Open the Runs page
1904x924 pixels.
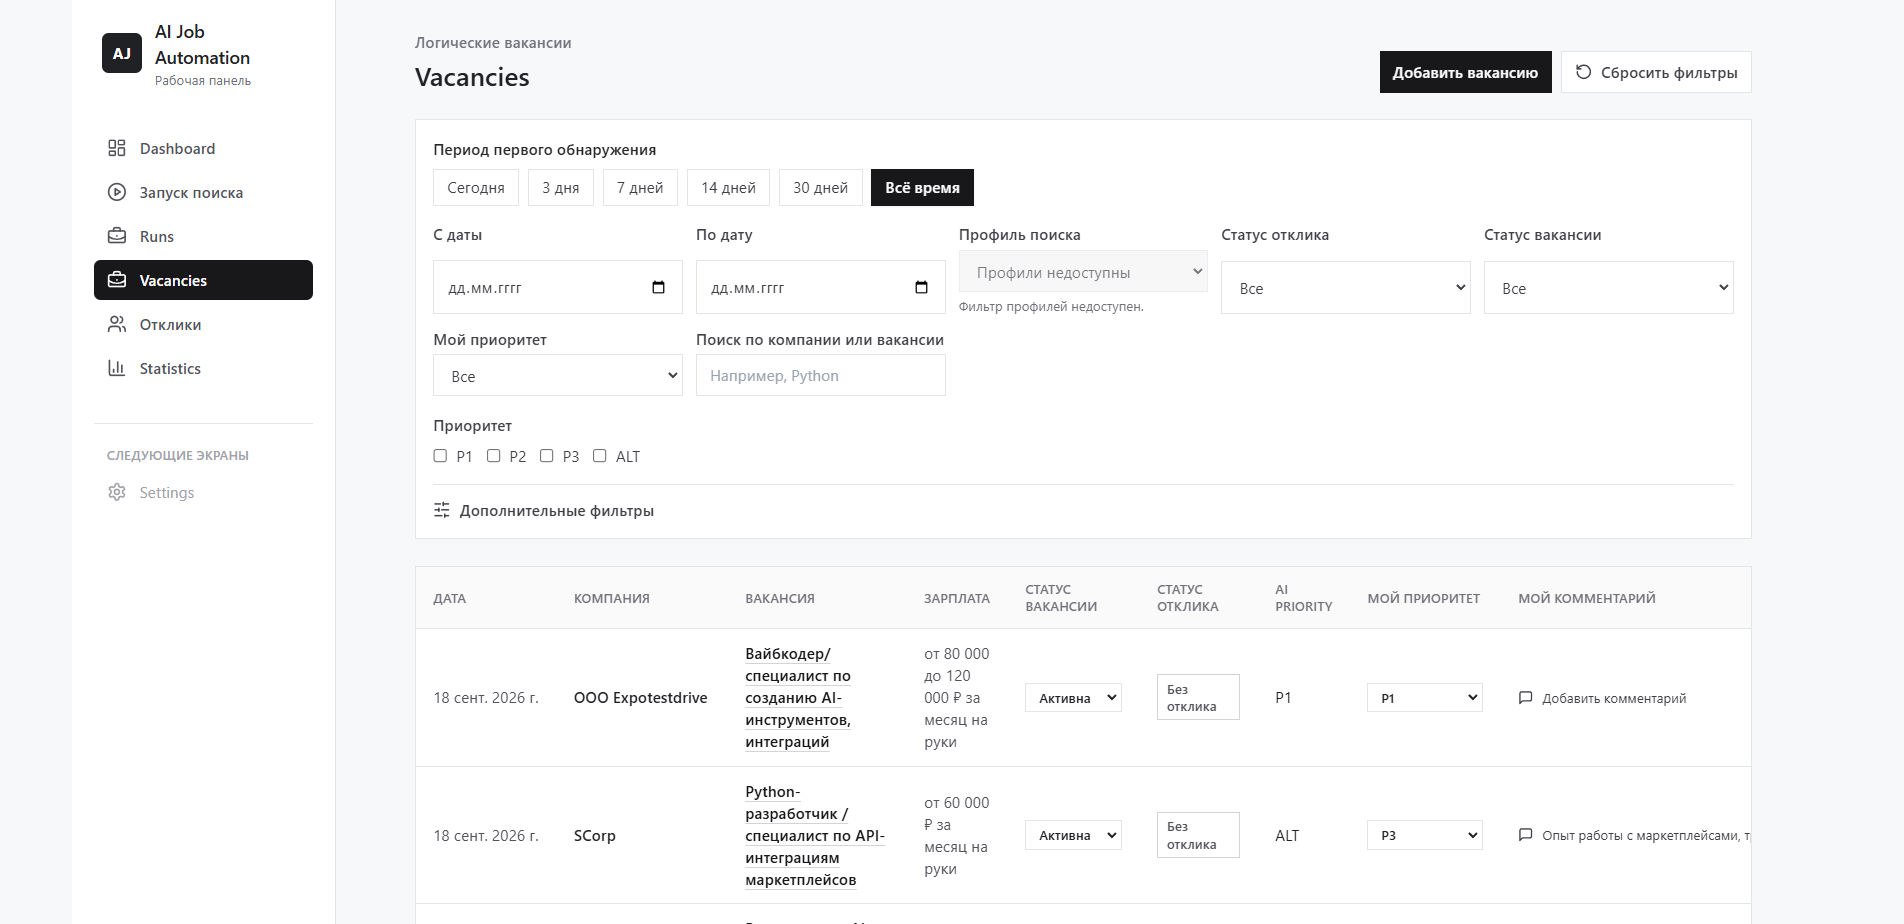point(203,236)
